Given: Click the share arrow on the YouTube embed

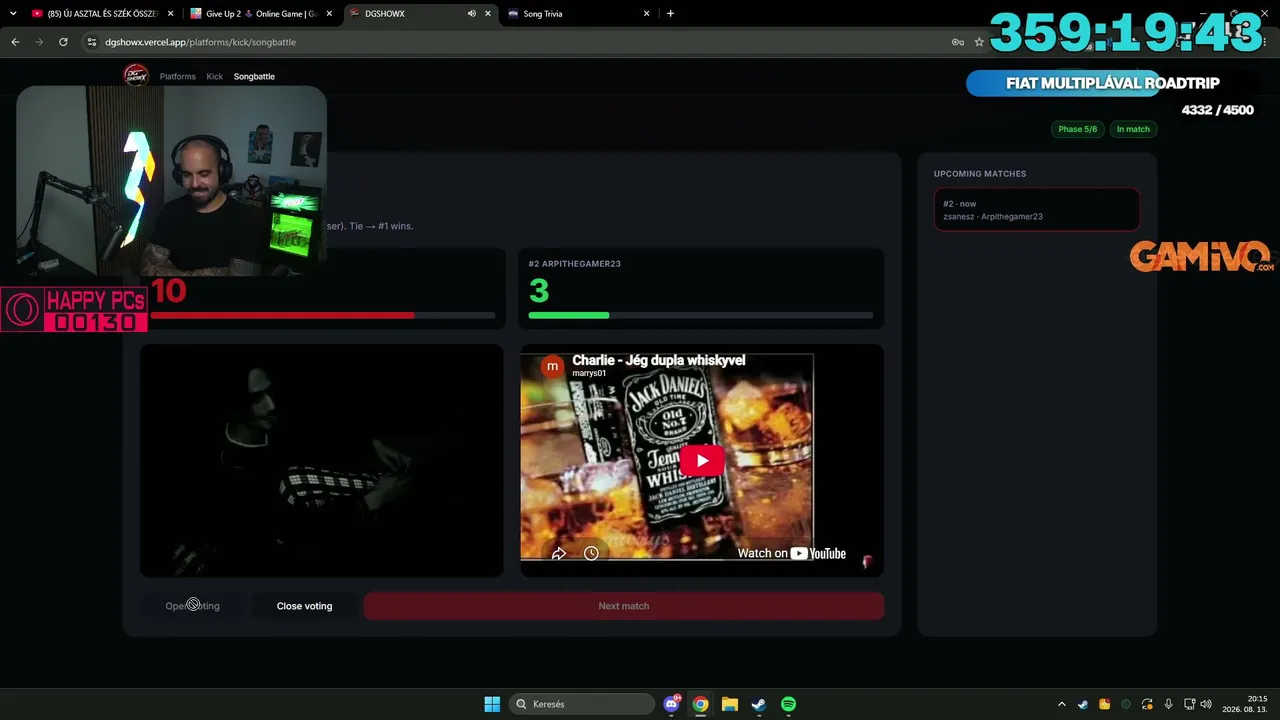Looking at the screenshot, I should pos(559,553).
